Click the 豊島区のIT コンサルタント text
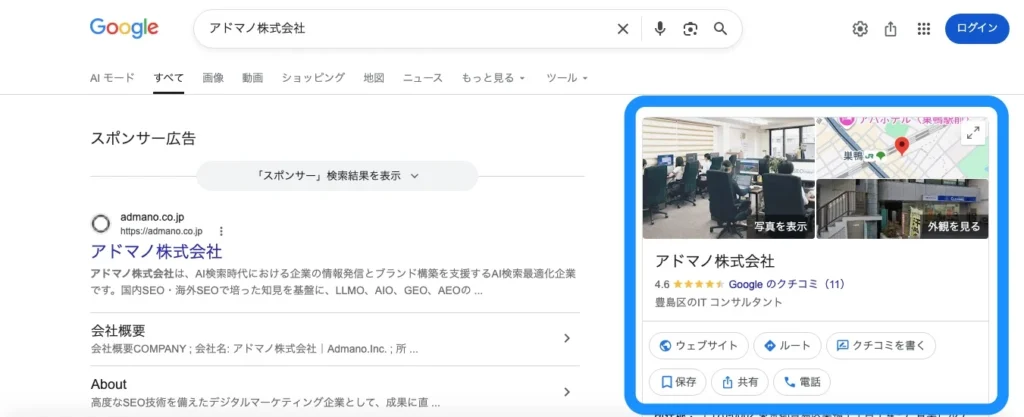This screenshot has width=1024, height=417. click(718, 303)
